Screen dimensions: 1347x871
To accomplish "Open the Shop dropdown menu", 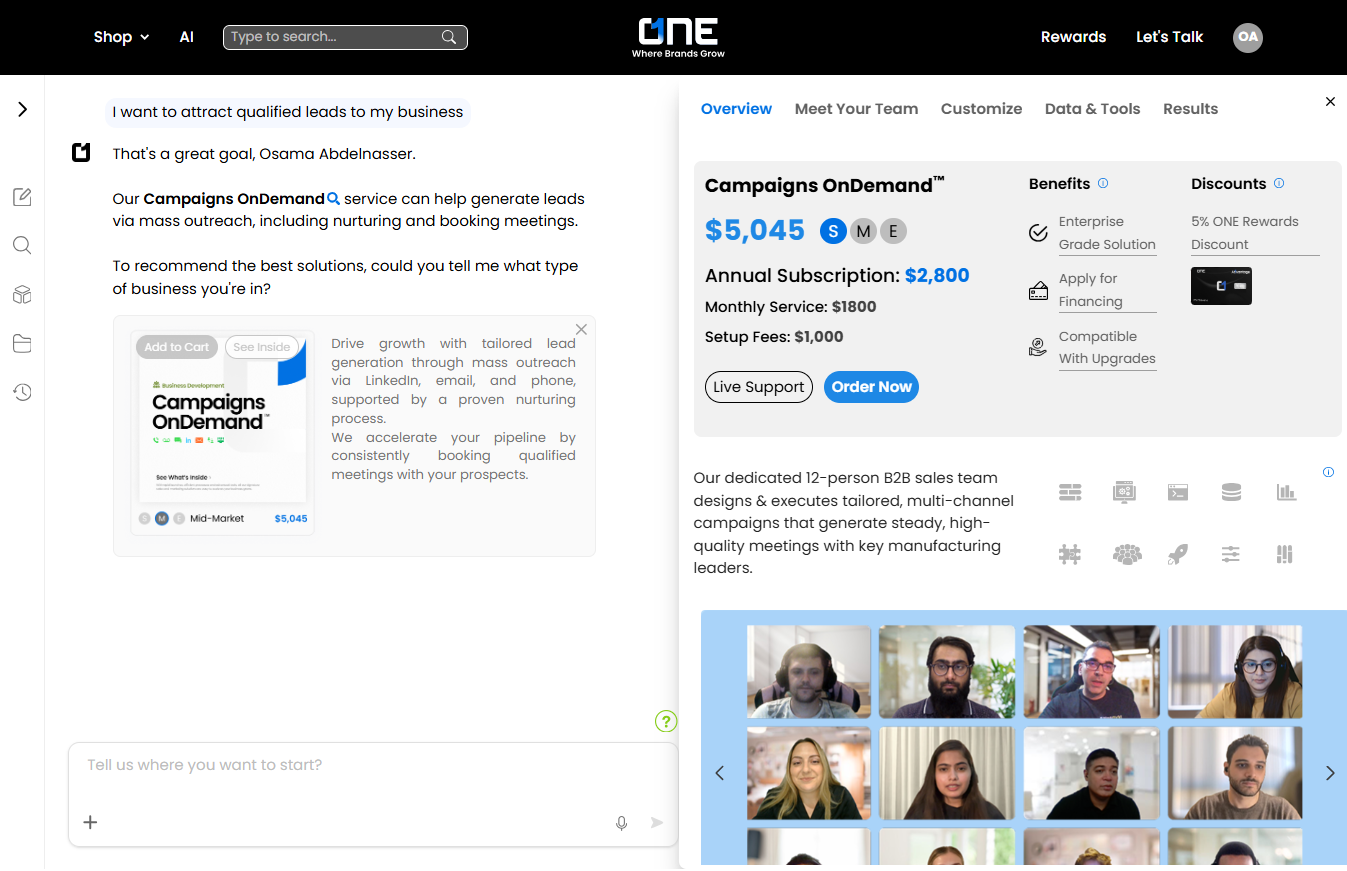I will coord(121,37).
